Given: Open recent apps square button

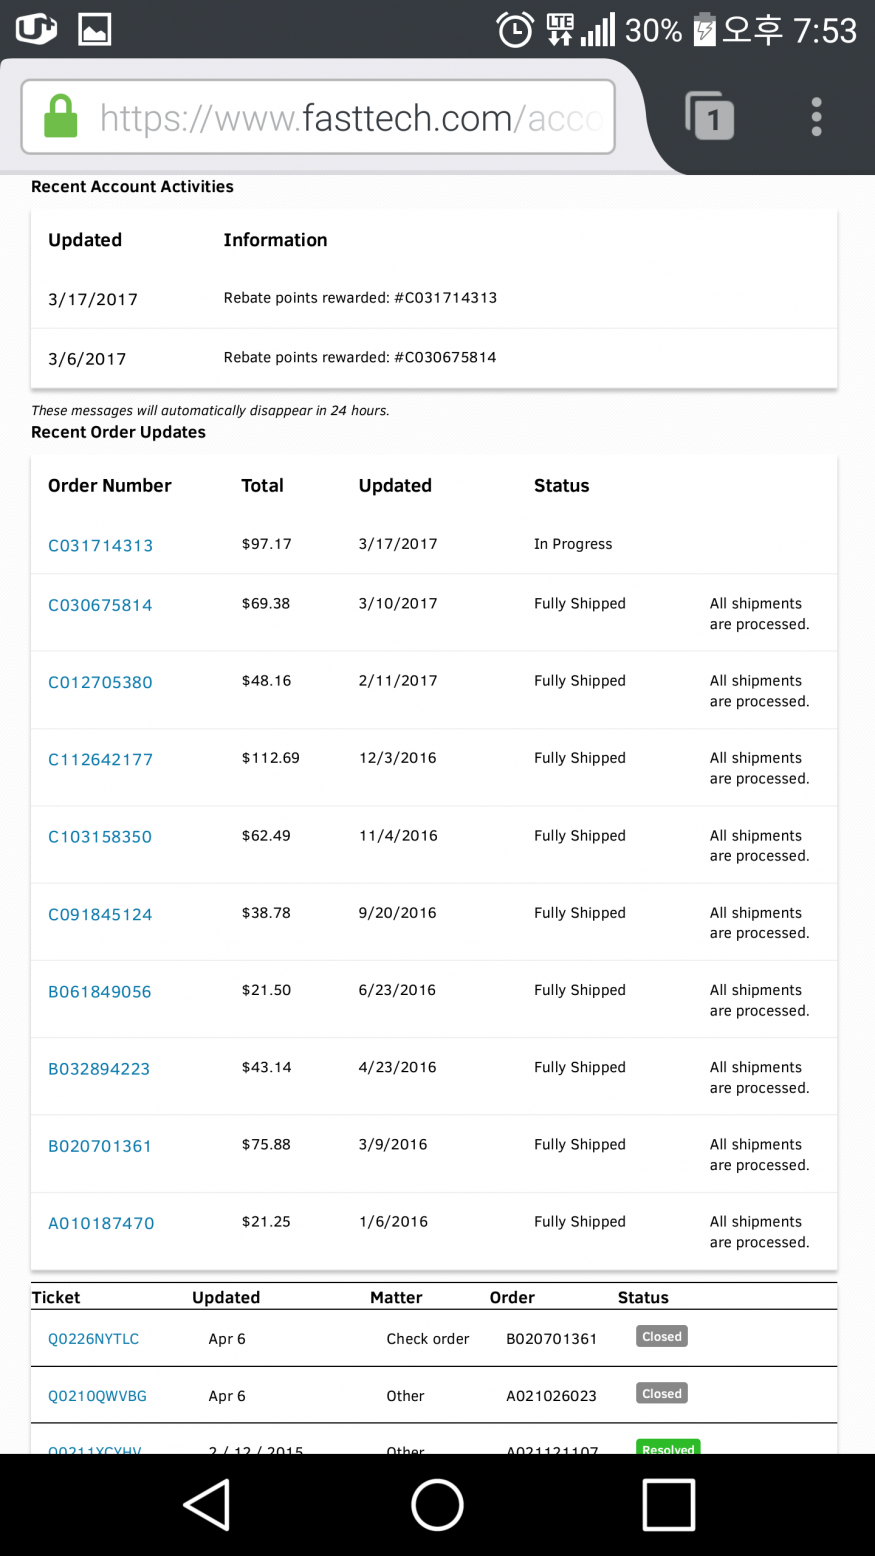Looking at the screenshot, I should 668,1505.
